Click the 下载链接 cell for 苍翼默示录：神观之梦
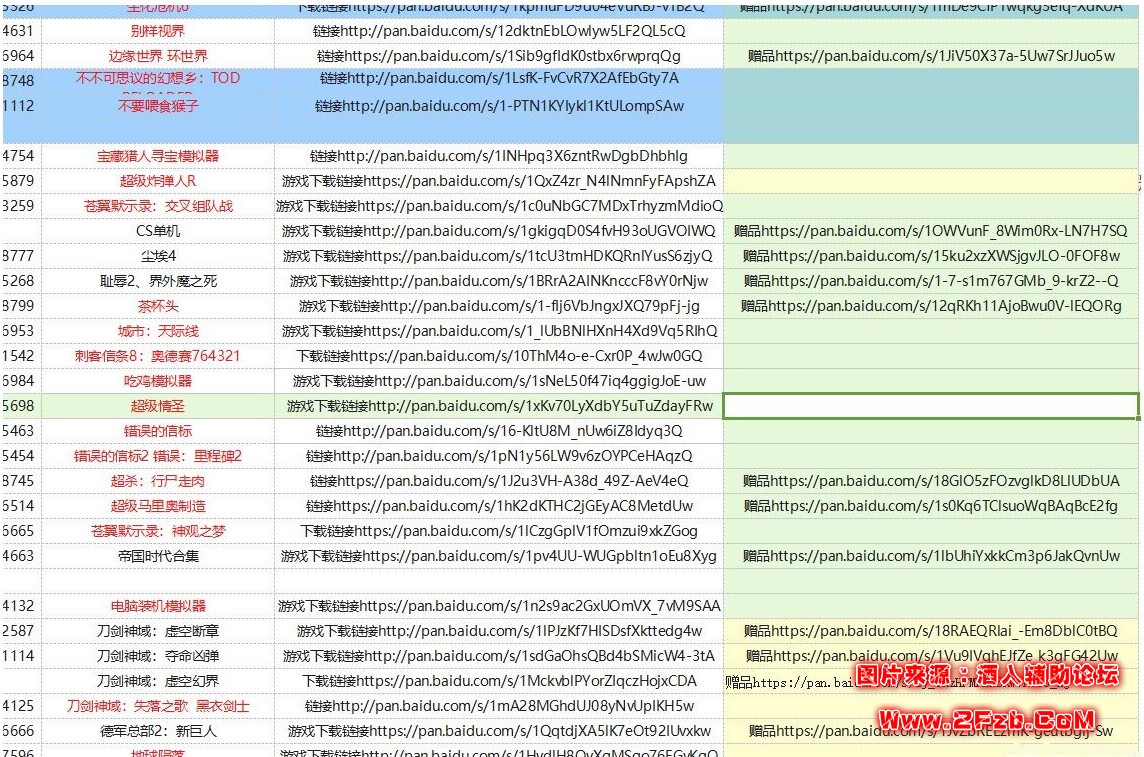The width and height of the screenshot is (1144, 757). pos(499,532)
